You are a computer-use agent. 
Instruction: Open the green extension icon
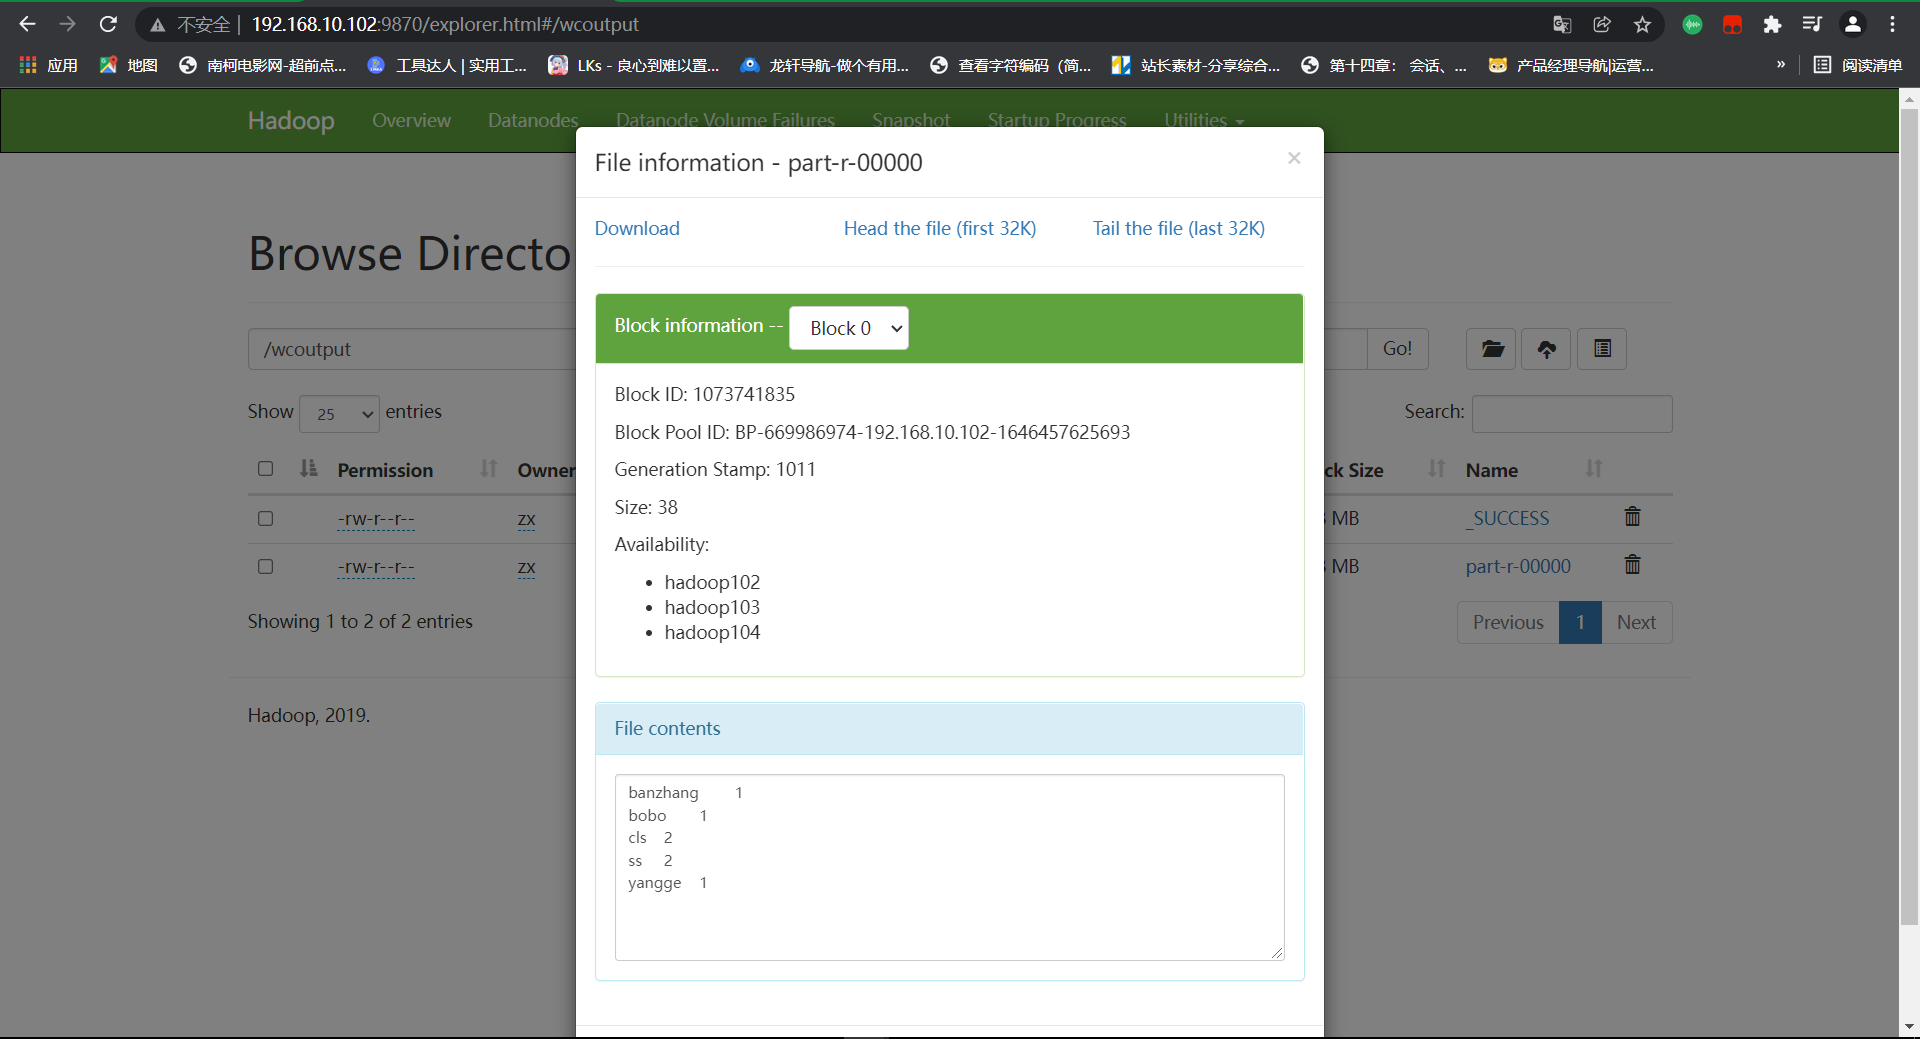pos(1692,24)
